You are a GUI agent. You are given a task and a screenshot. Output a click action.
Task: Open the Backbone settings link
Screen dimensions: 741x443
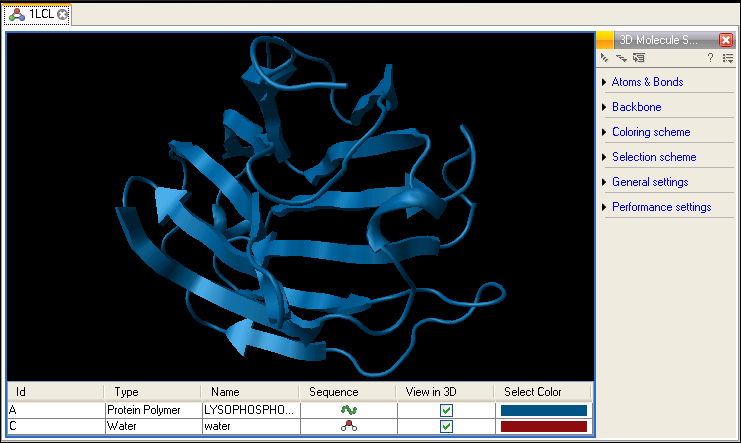(x=637, y=107)
